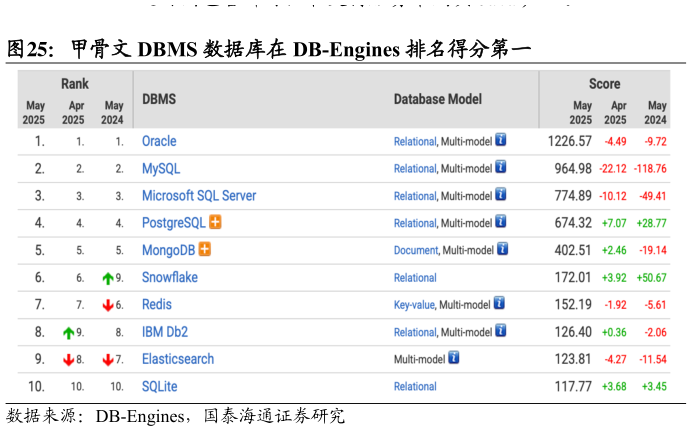Click the -11.54 score change value
This screenshot has height=431, width=692.
coord(653,360)
